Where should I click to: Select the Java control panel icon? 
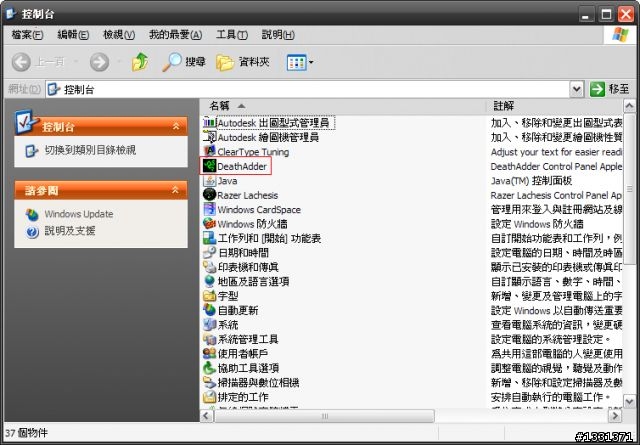(x=209, y=180)
